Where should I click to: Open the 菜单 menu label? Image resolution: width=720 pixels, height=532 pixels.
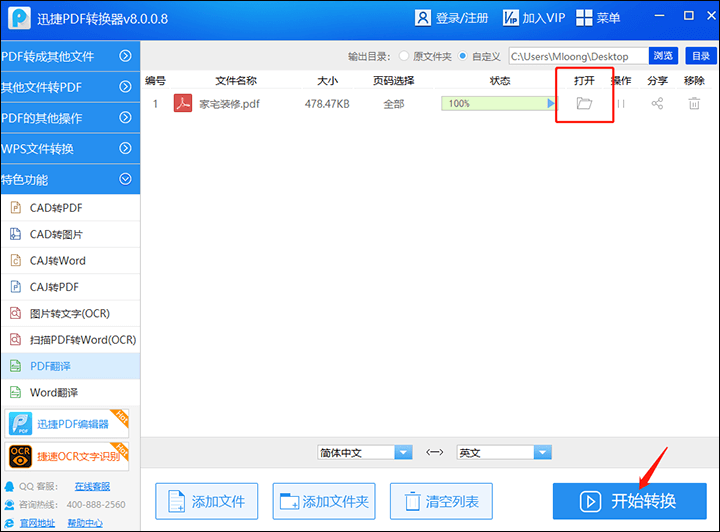(x=608, y=18)
